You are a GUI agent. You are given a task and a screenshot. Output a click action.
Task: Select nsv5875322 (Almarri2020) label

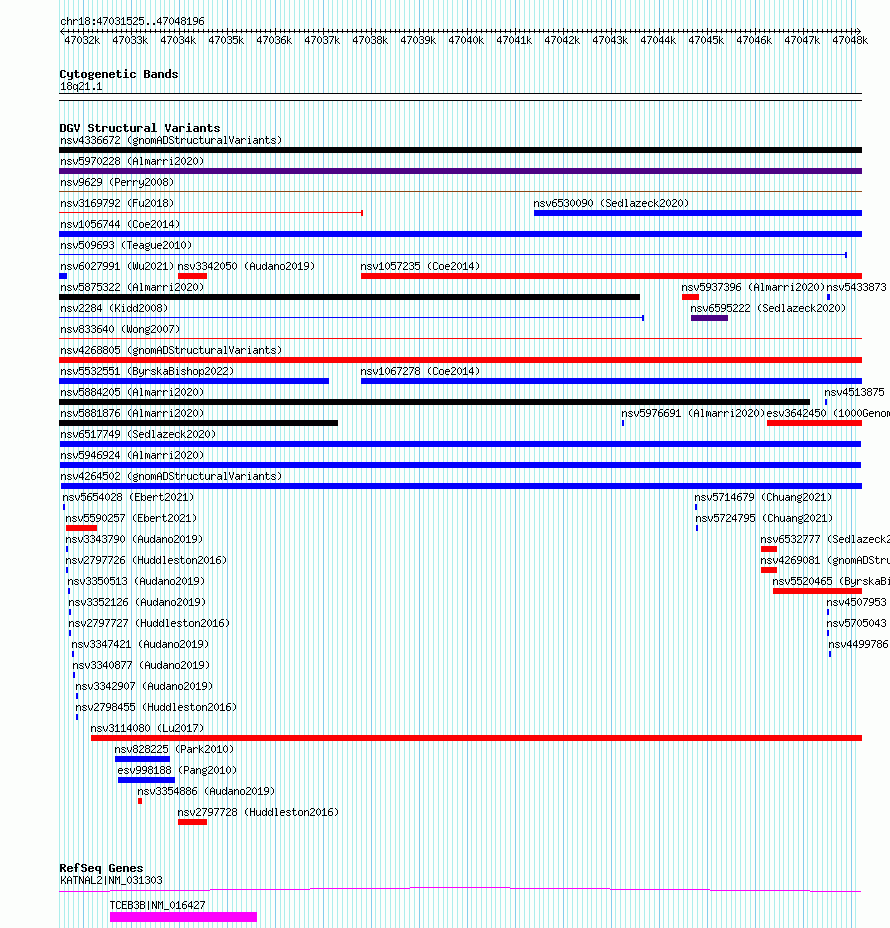pos(132,287)
